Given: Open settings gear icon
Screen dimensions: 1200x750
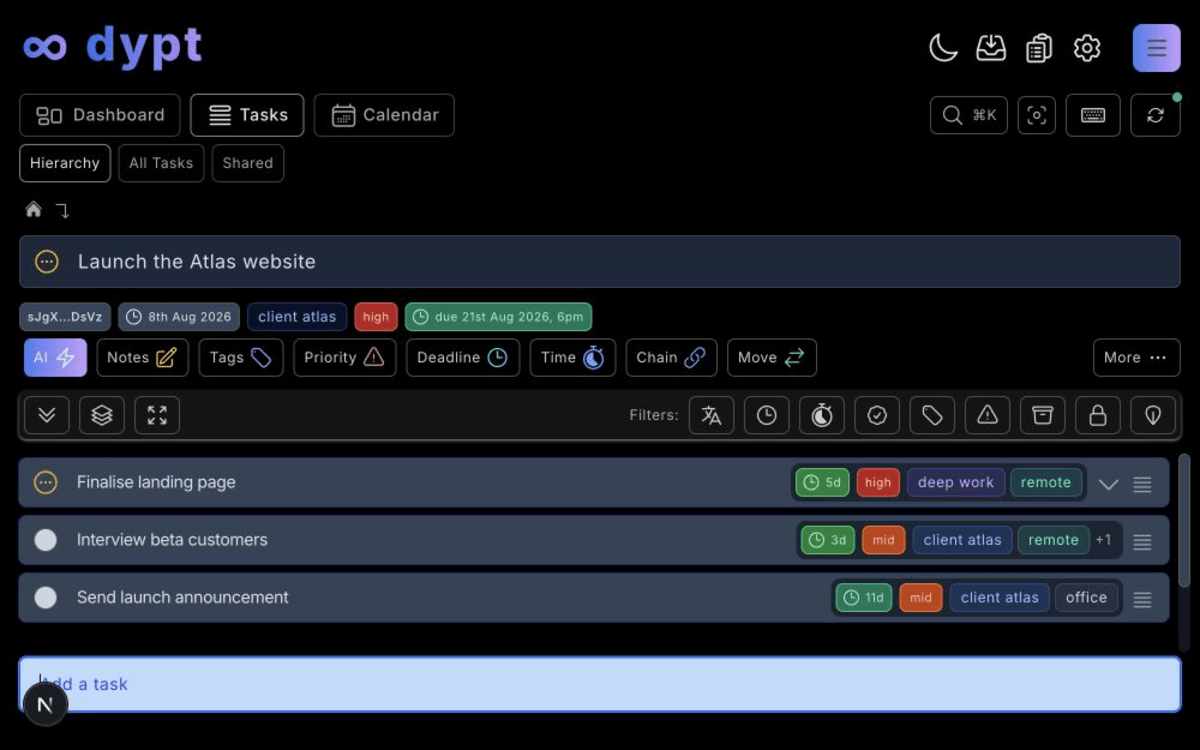Looking at the screenshot, I should click(1087, 47).
